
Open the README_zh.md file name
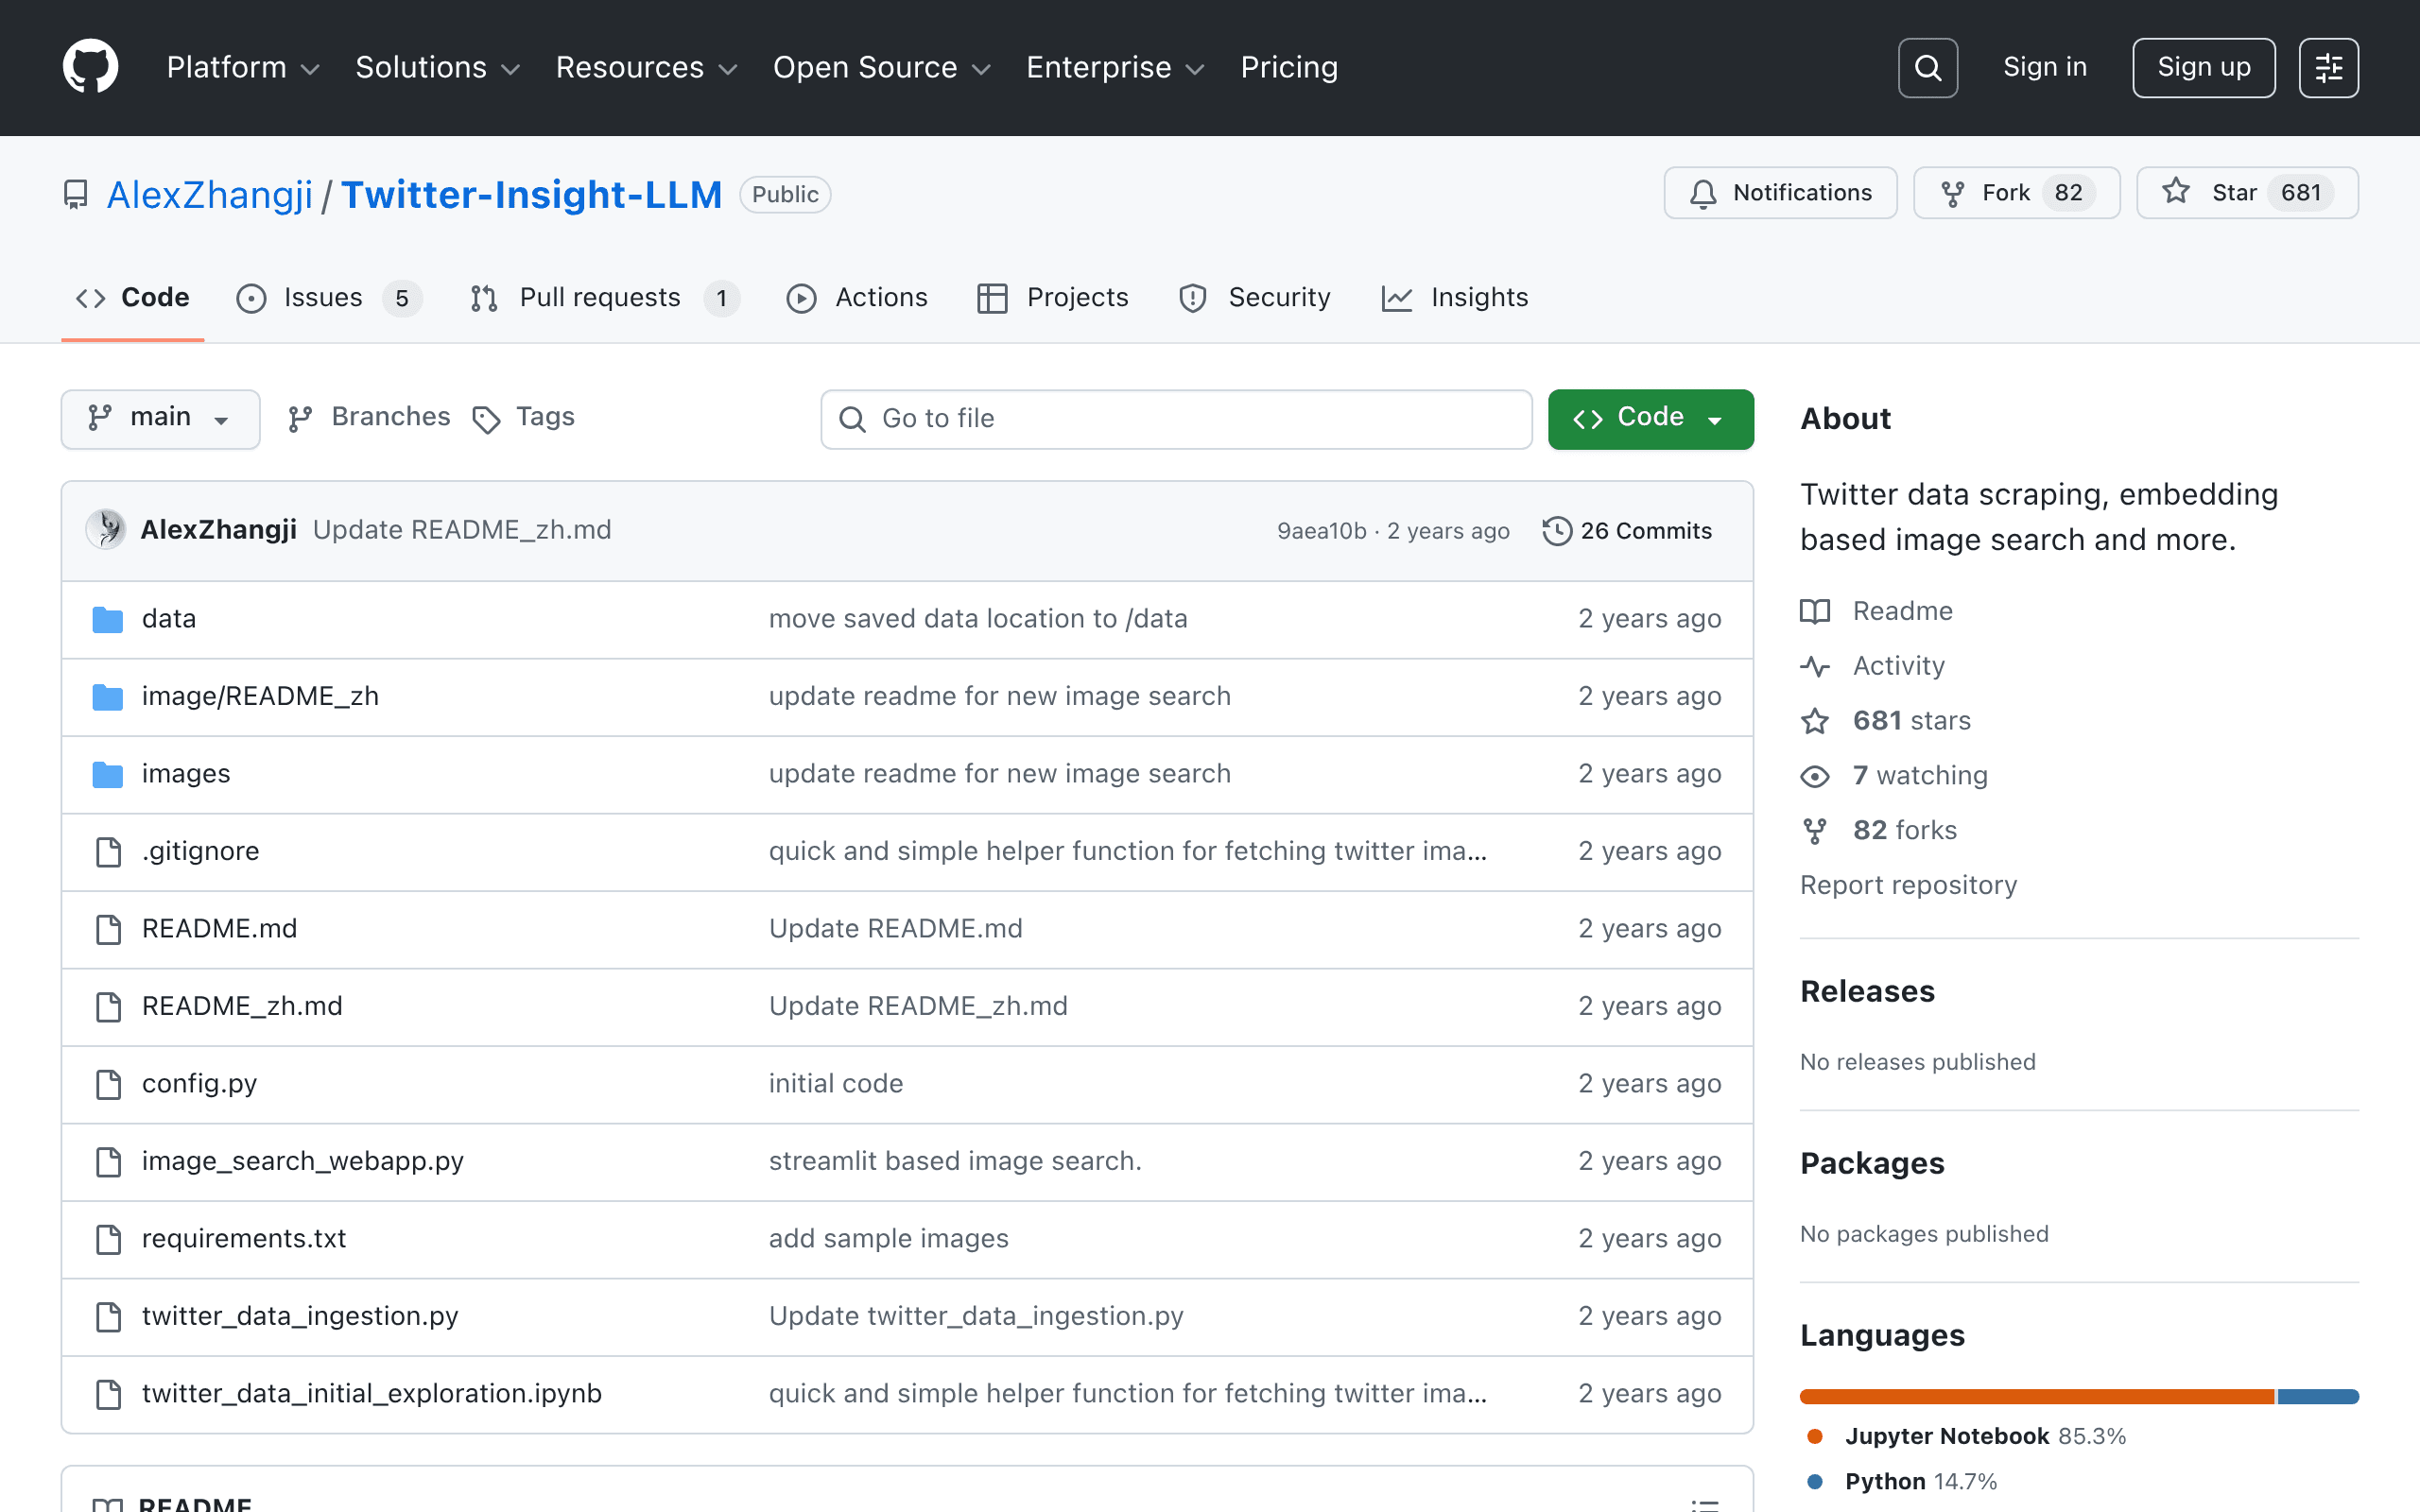pyautogui.click(x=242, y=1006)
